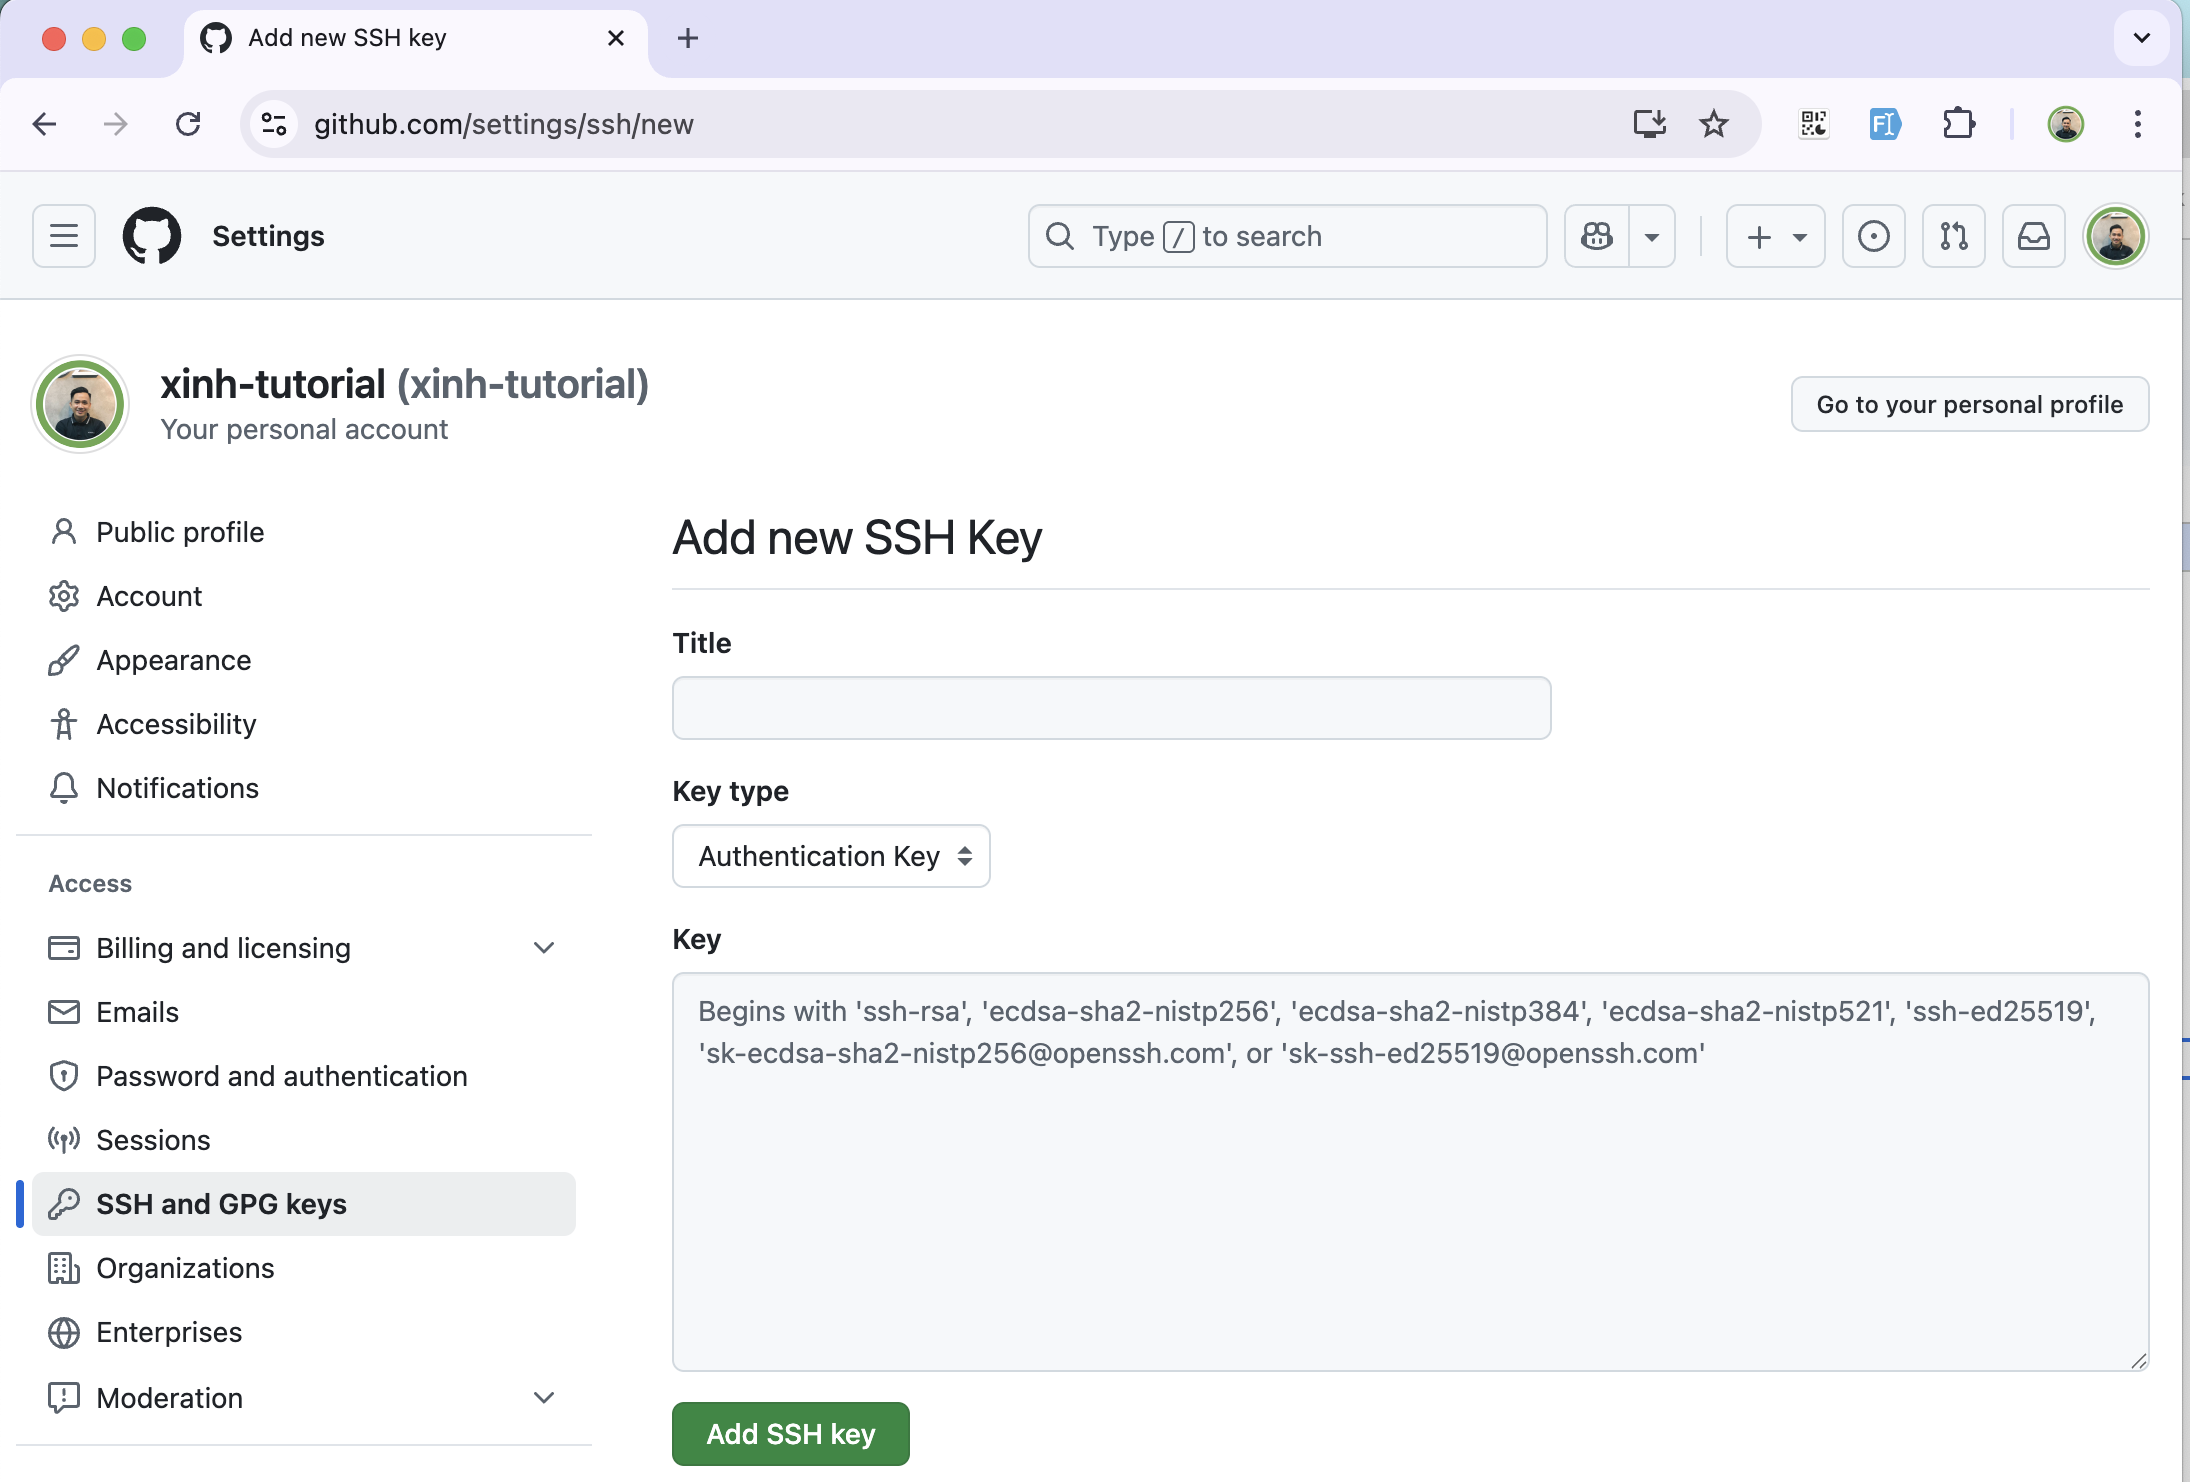Open the QR code extension icon
This screenshot has height=1482, width=2190.
pos(1814,124)
